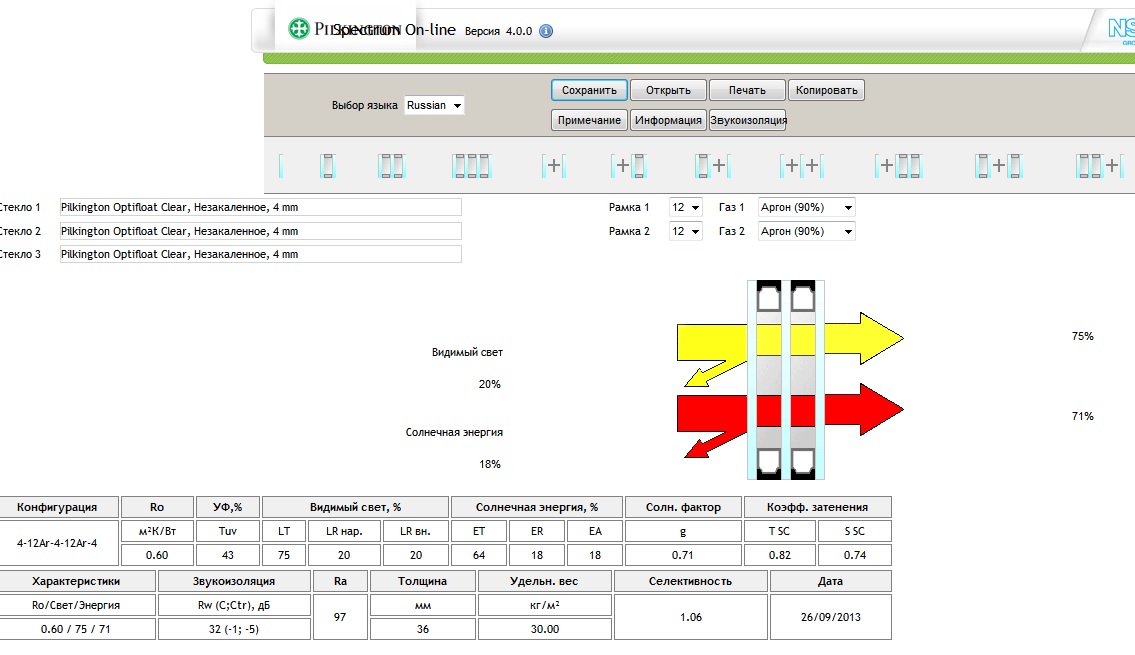Click the 75% light transmission value

1082,336
